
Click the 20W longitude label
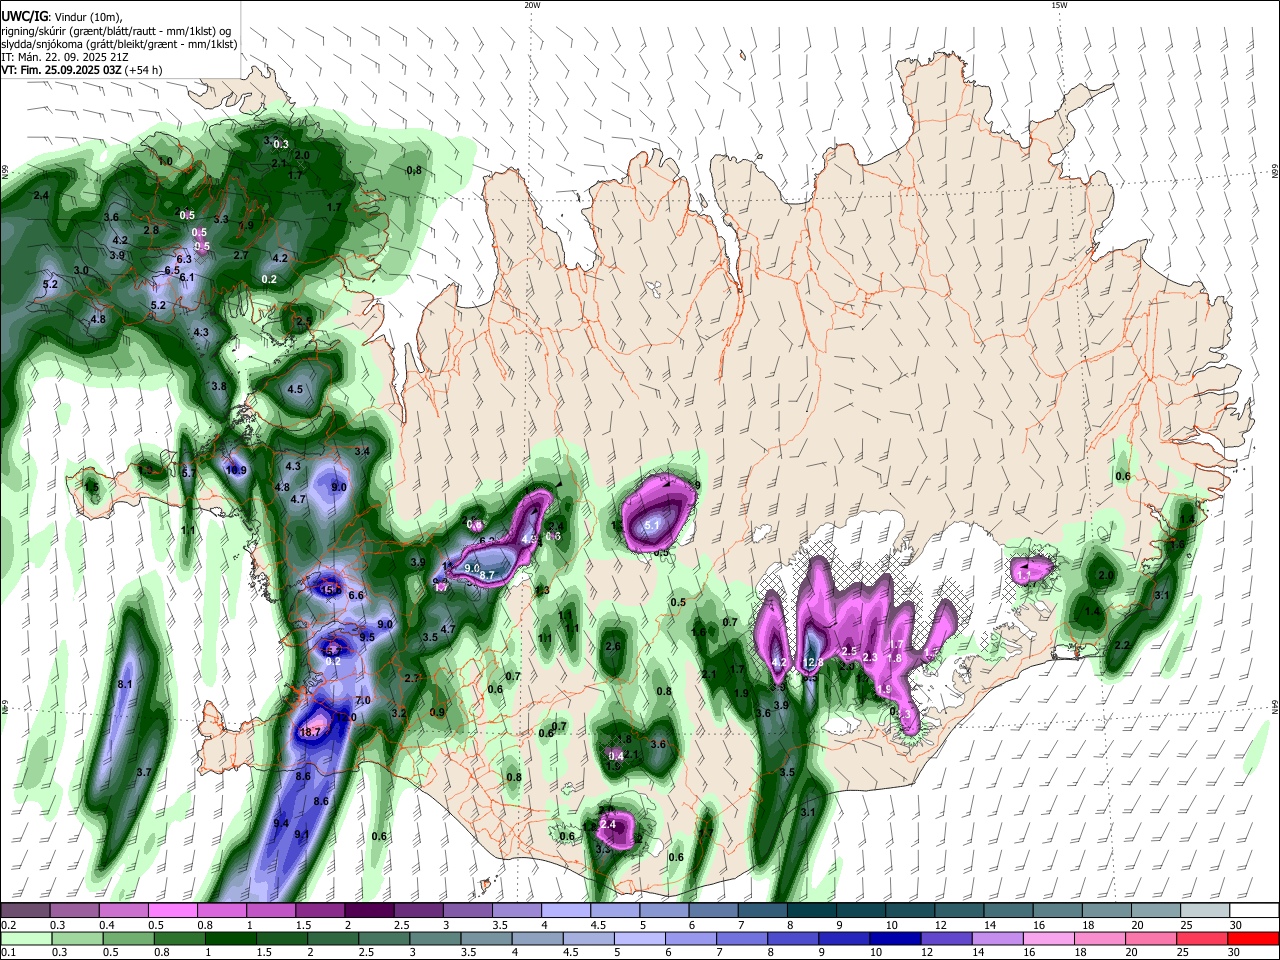(532, 5)
